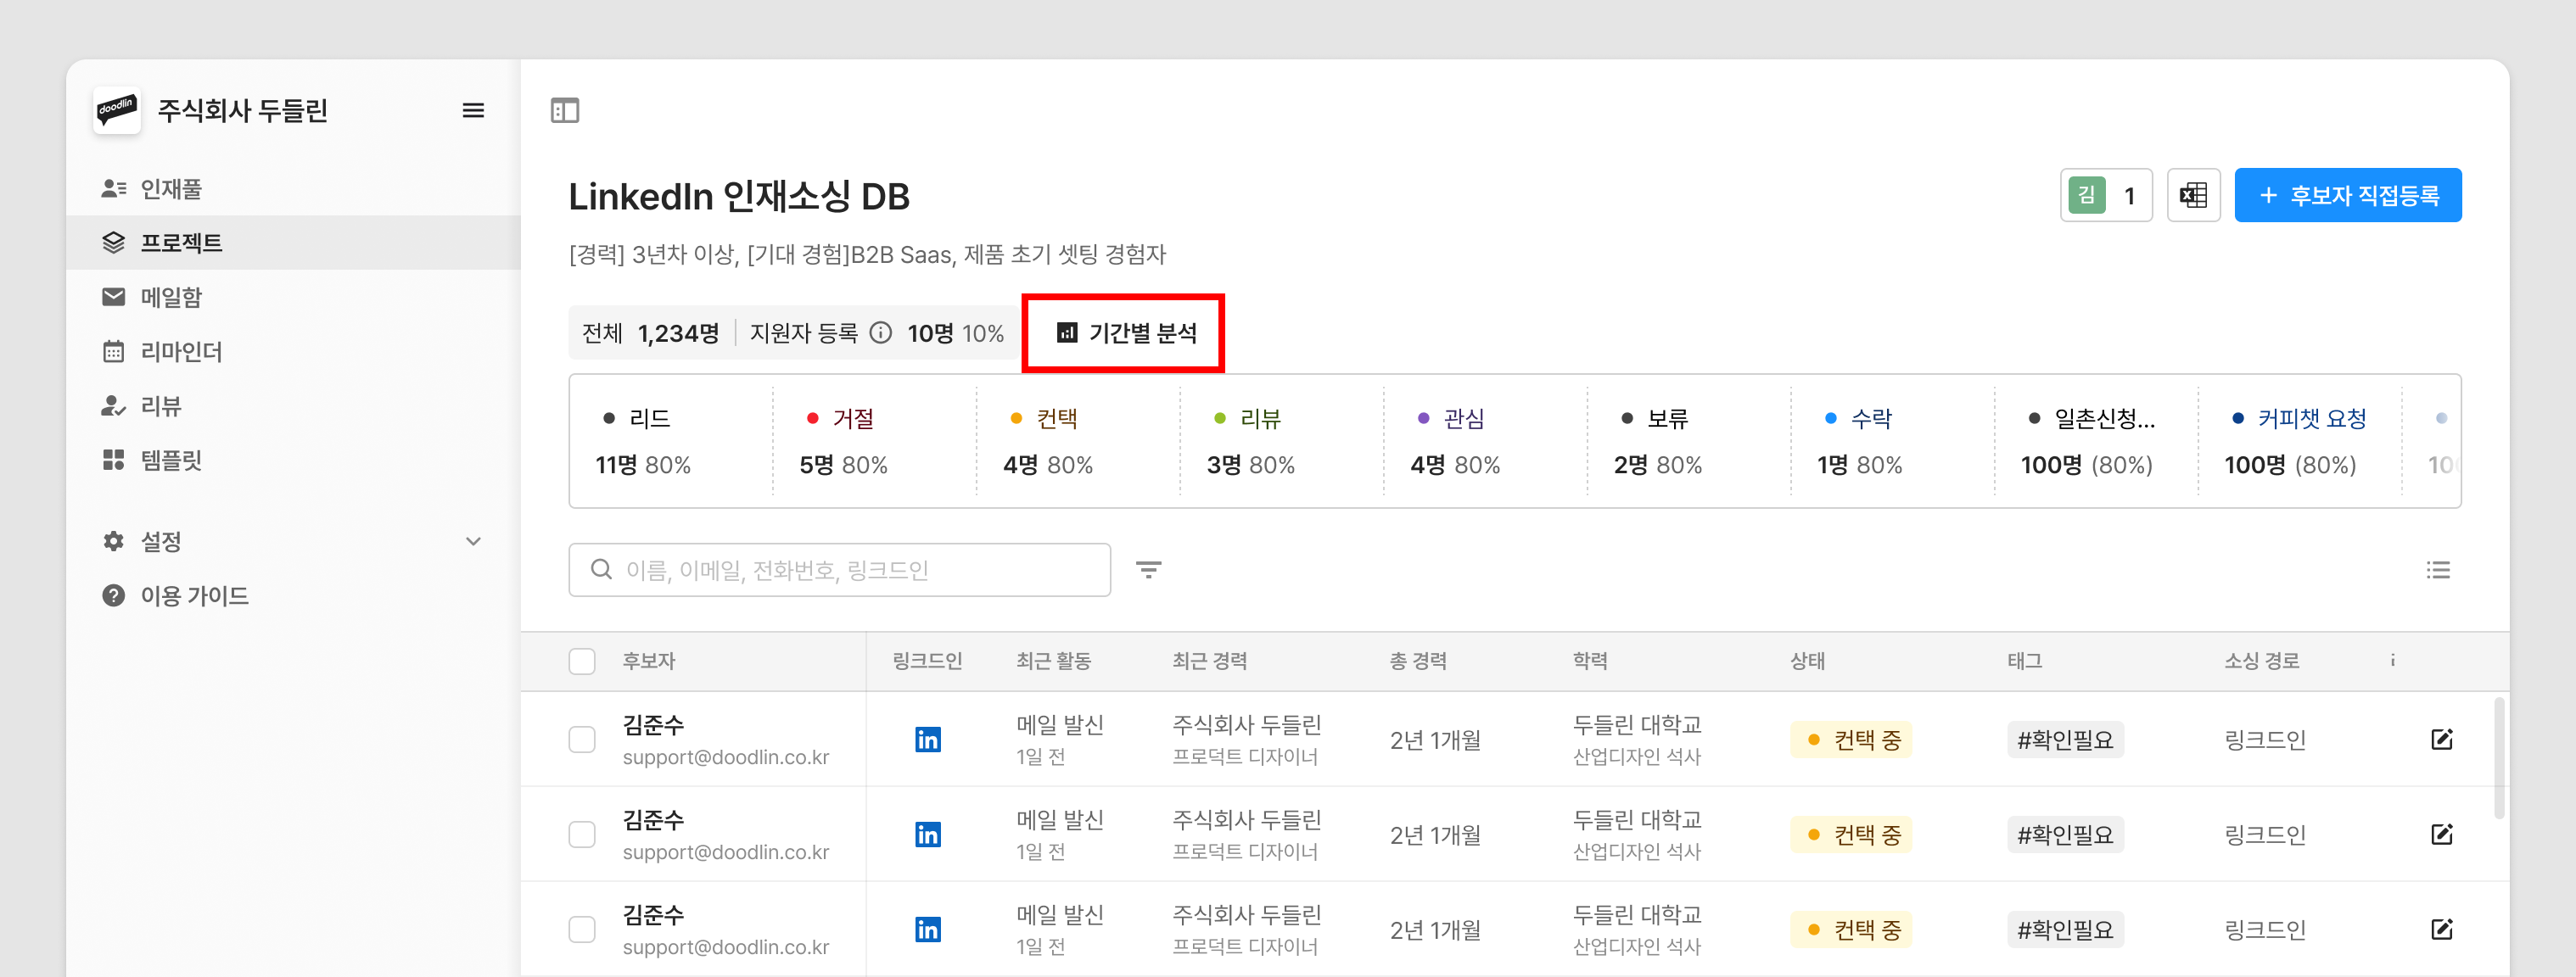Click the 최근 활동 column header
This screenshot has width=2576, height=977.
1053,661
